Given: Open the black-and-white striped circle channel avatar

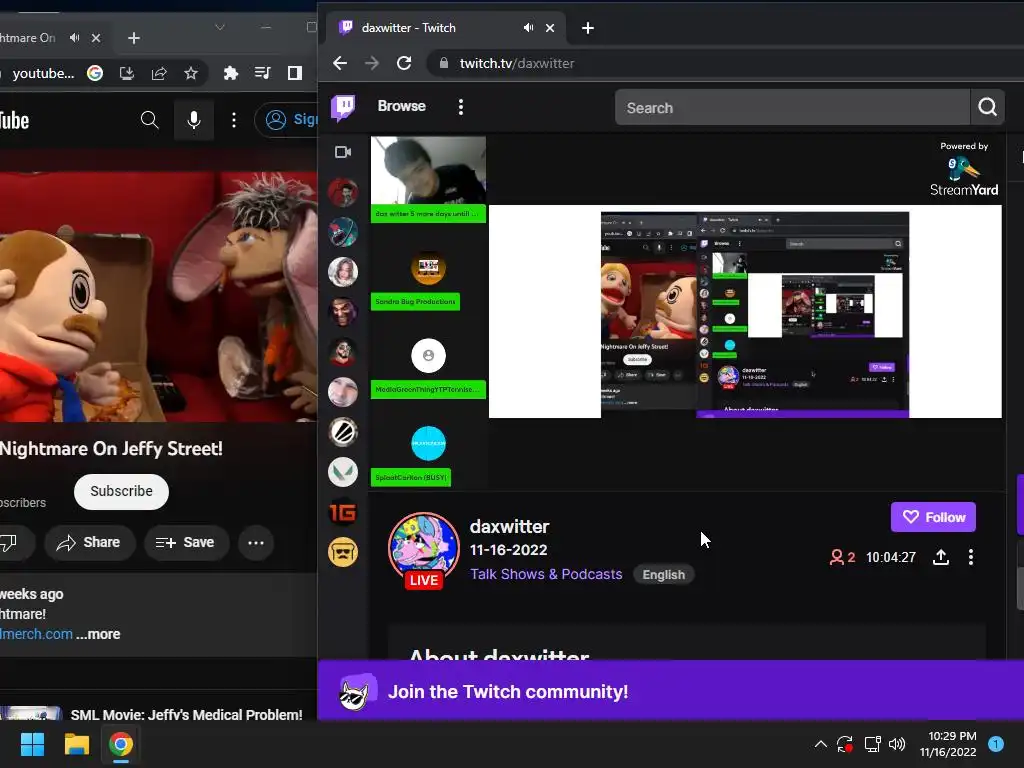Looking at the screenshot, I should (343, 432).
